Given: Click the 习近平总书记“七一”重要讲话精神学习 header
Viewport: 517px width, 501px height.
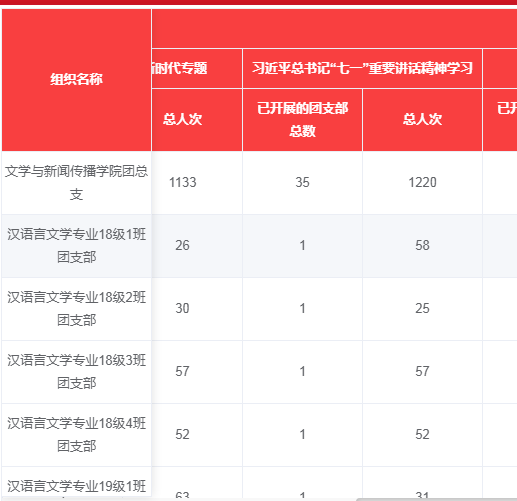Looking at the screenshot, I should tap(362, 68).
